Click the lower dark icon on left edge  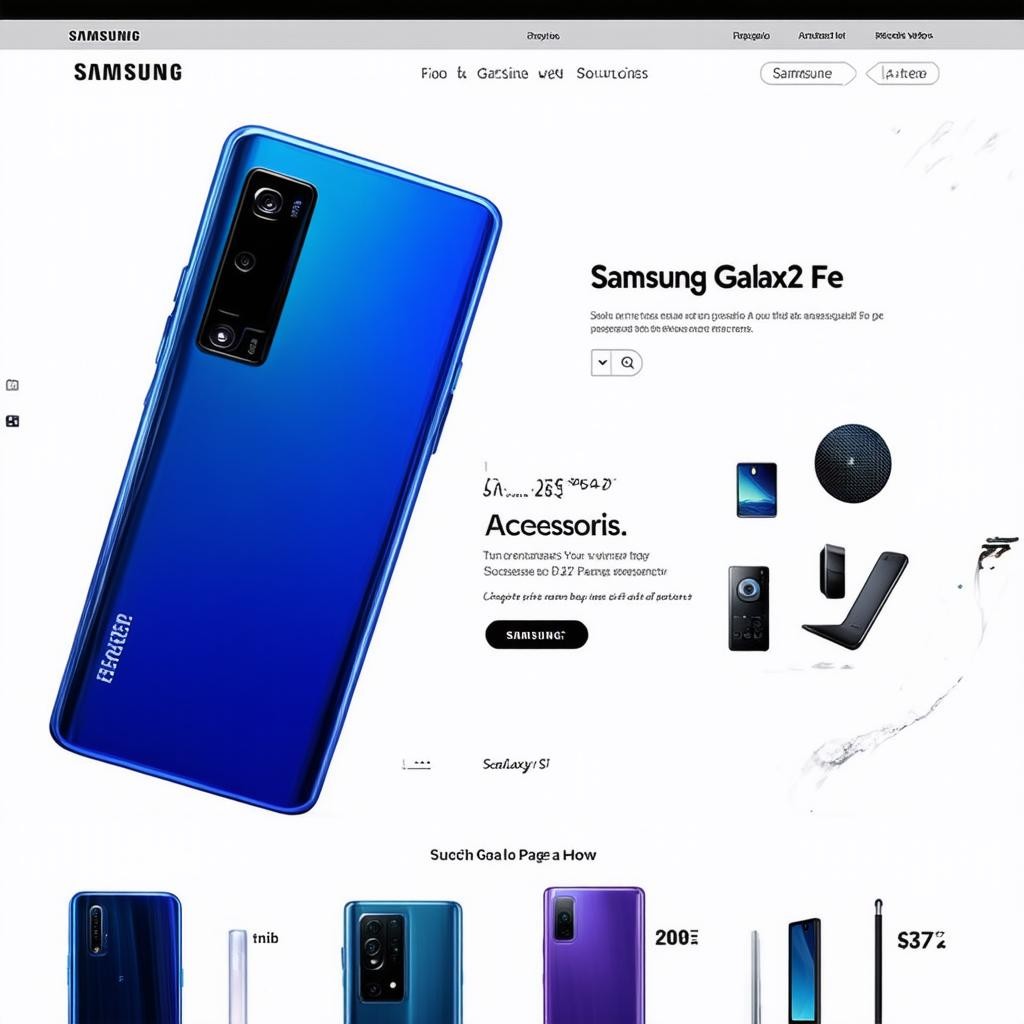pyautogui.click(x=12, y=421)
